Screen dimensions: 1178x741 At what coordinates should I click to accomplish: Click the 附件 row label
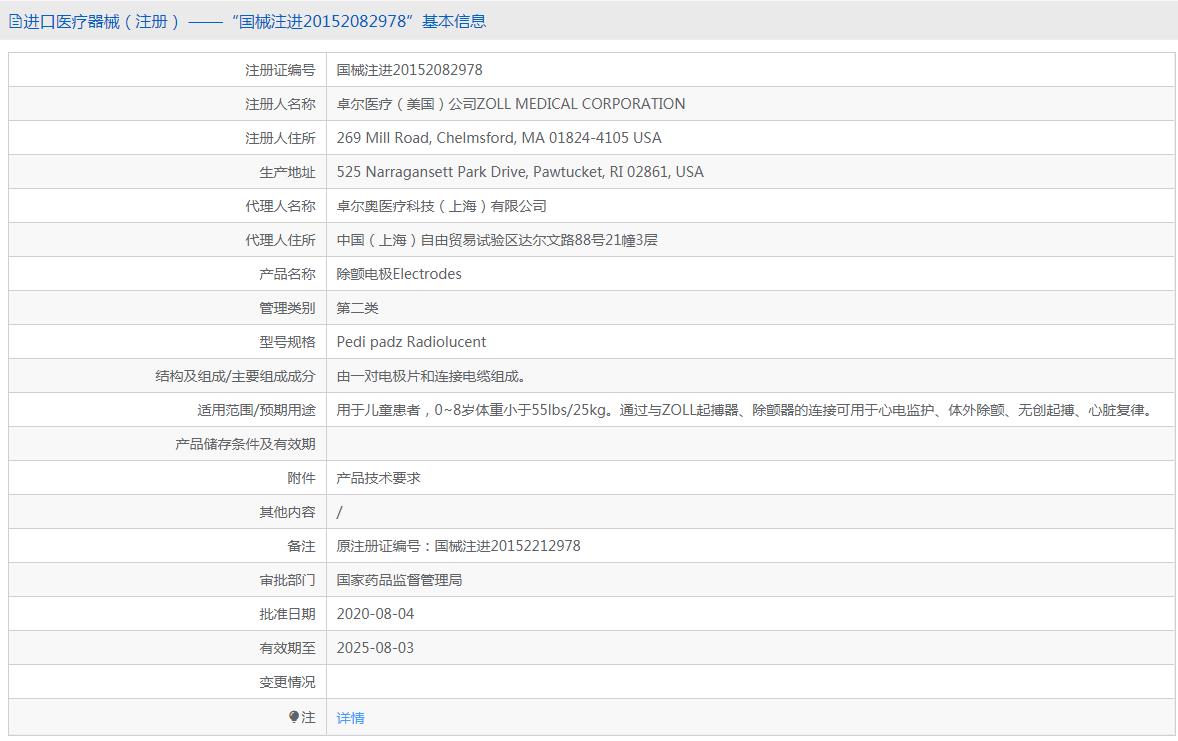[301, 478]
